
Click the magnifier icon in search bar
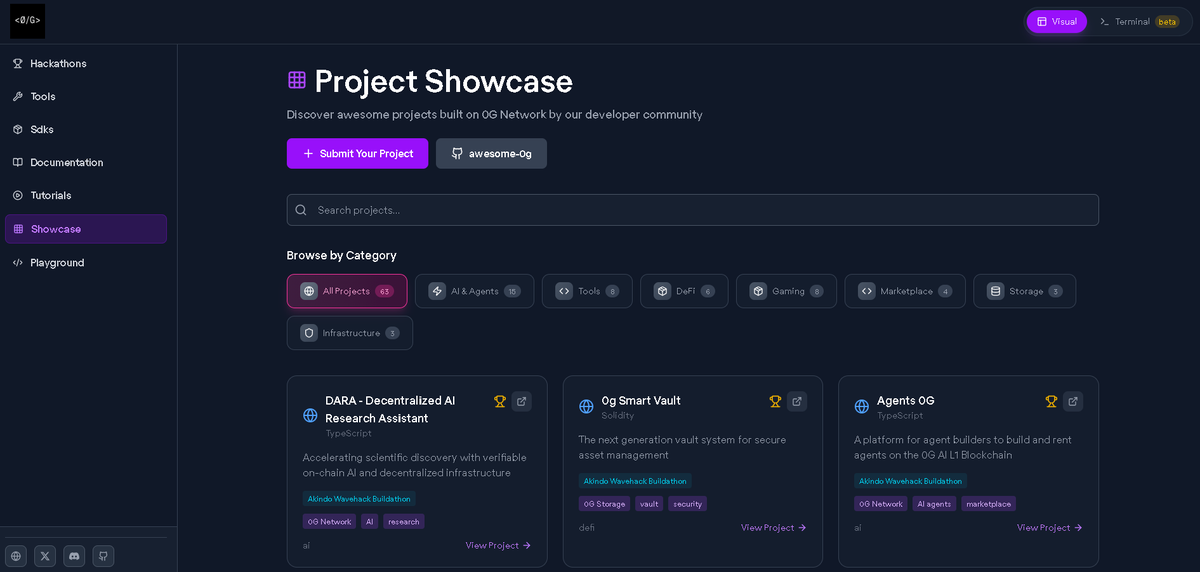[x=301, y=210]
